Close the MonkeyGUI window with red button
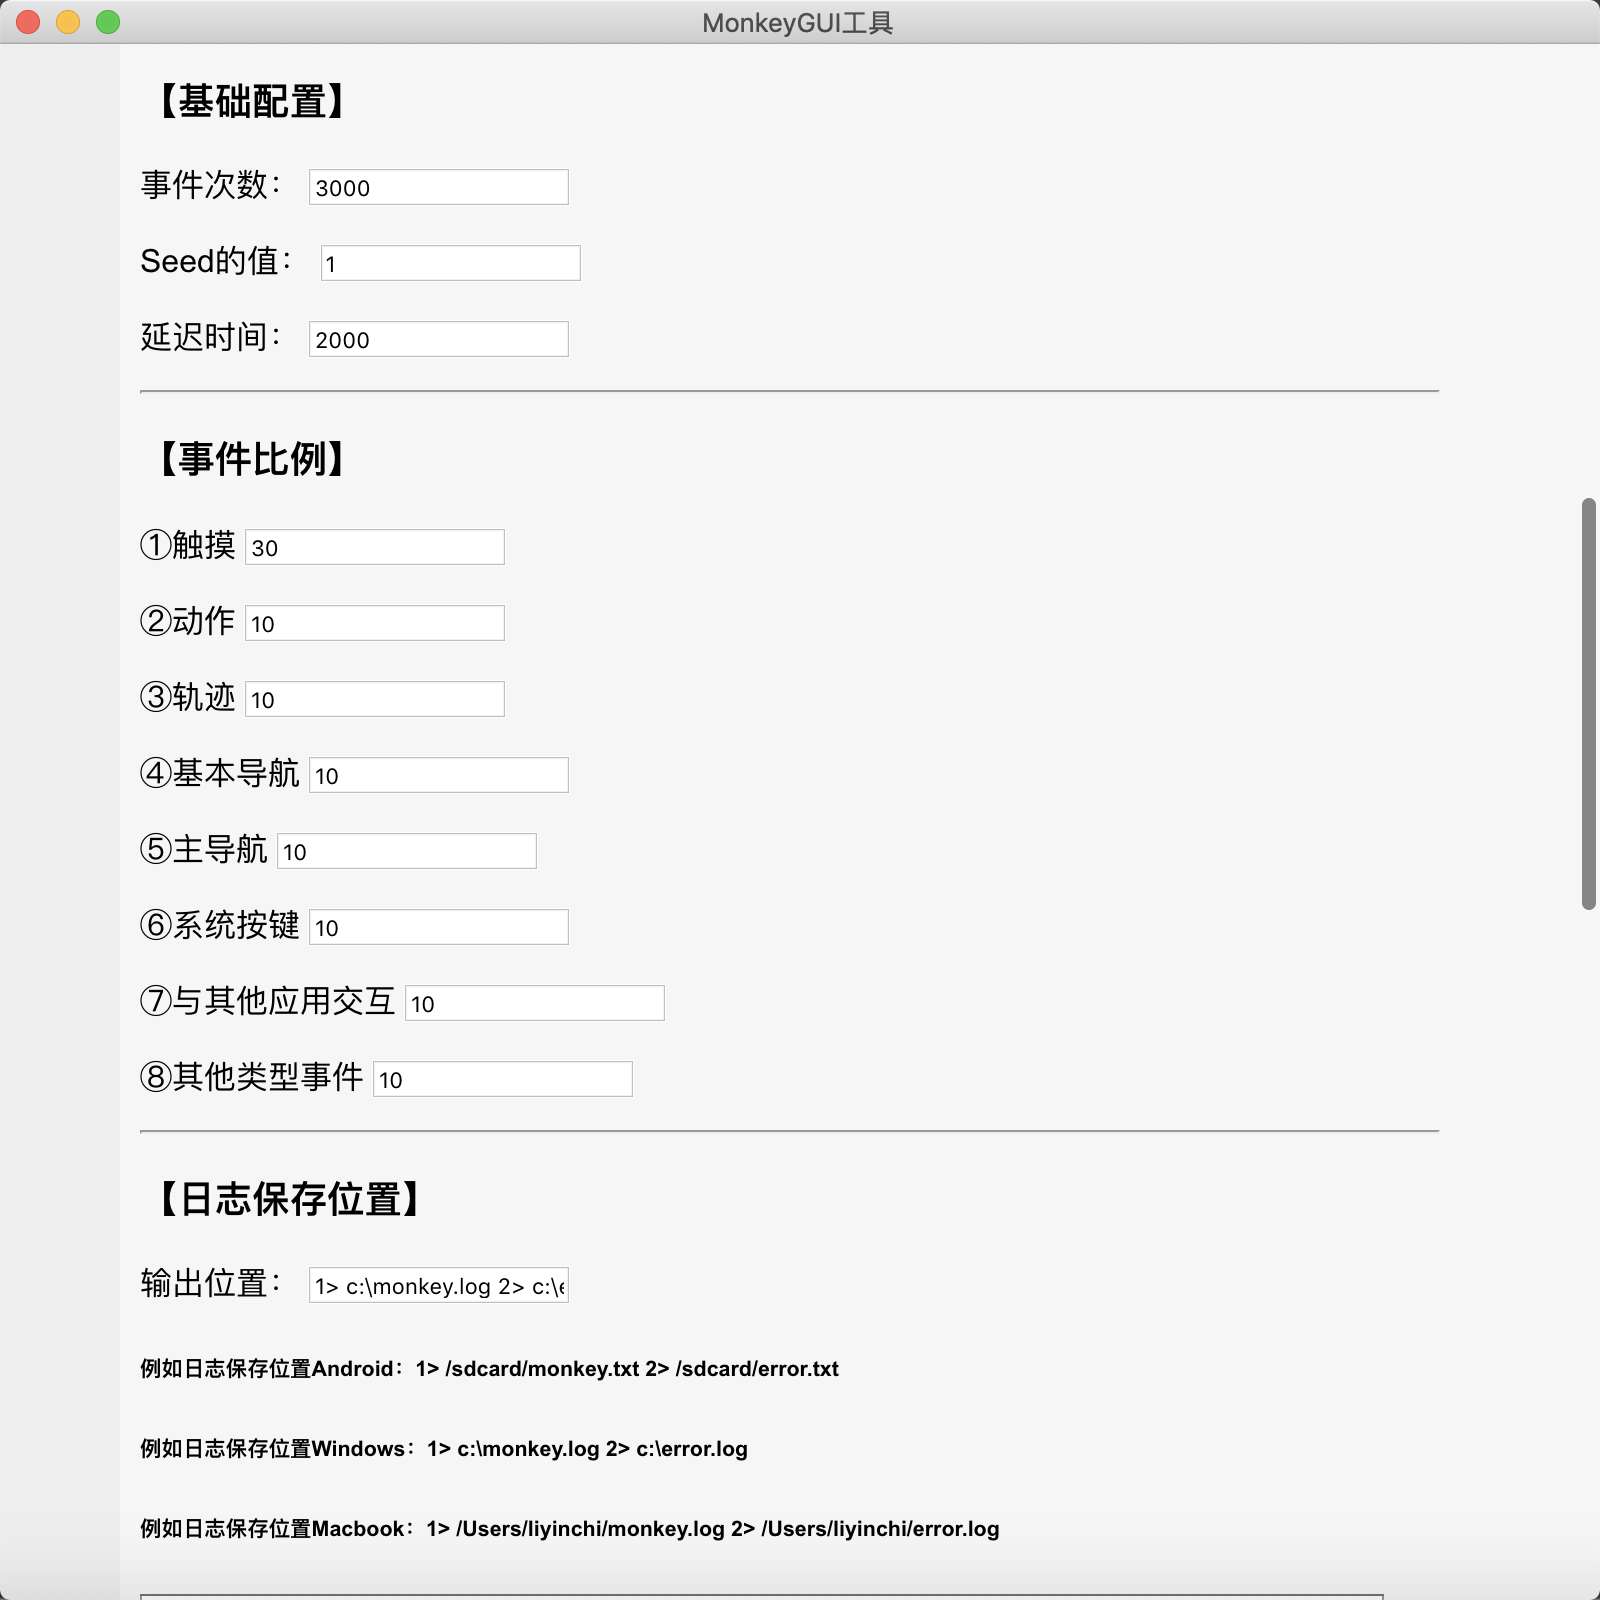The width and height of the screenshot is (1600, 1600). pos(28,22)
